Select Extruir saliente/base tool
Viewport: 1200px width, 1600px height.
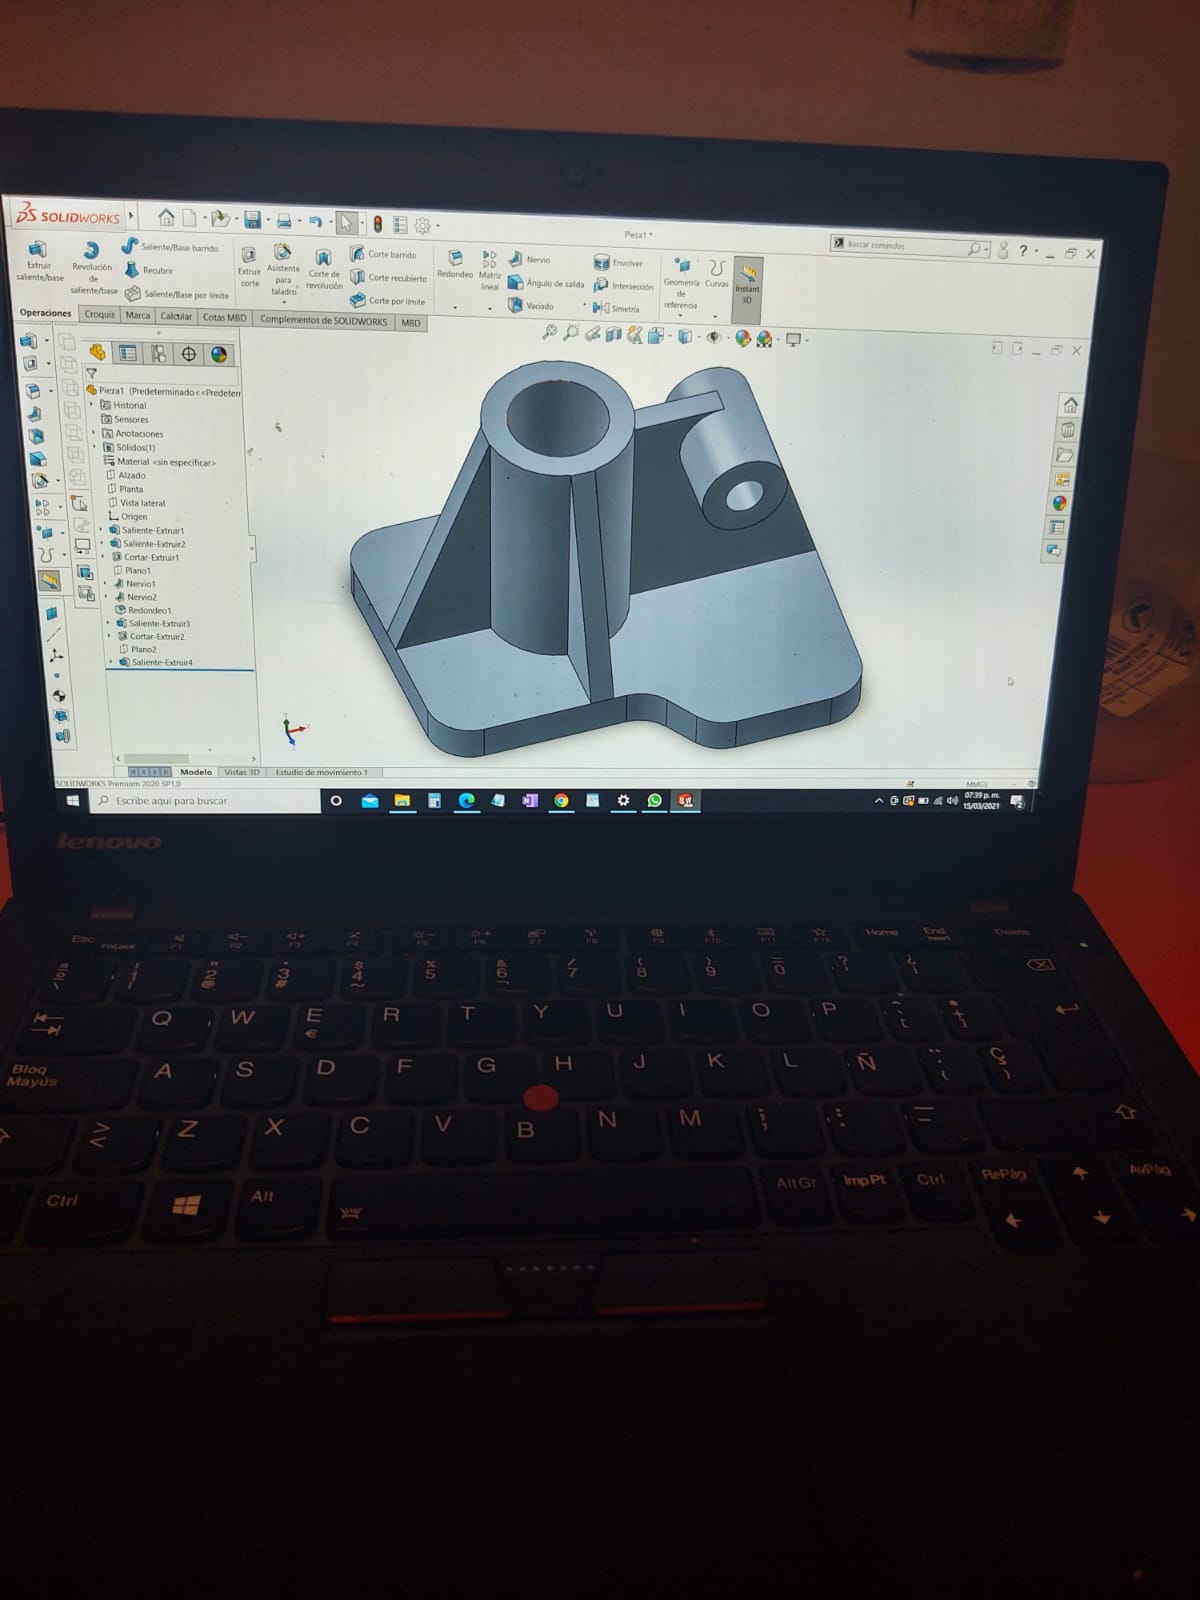pos(39,260)
